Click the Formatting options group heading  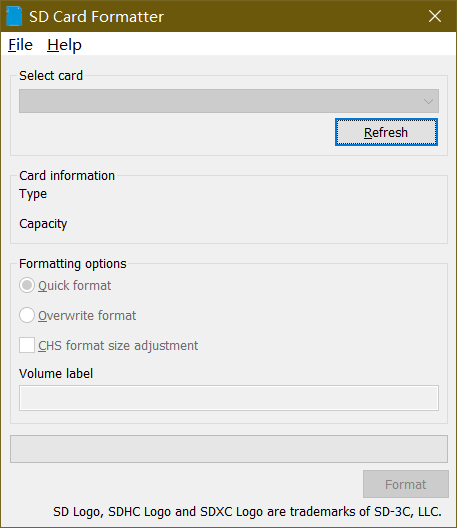pyautogui.click(x=73, y=264)
